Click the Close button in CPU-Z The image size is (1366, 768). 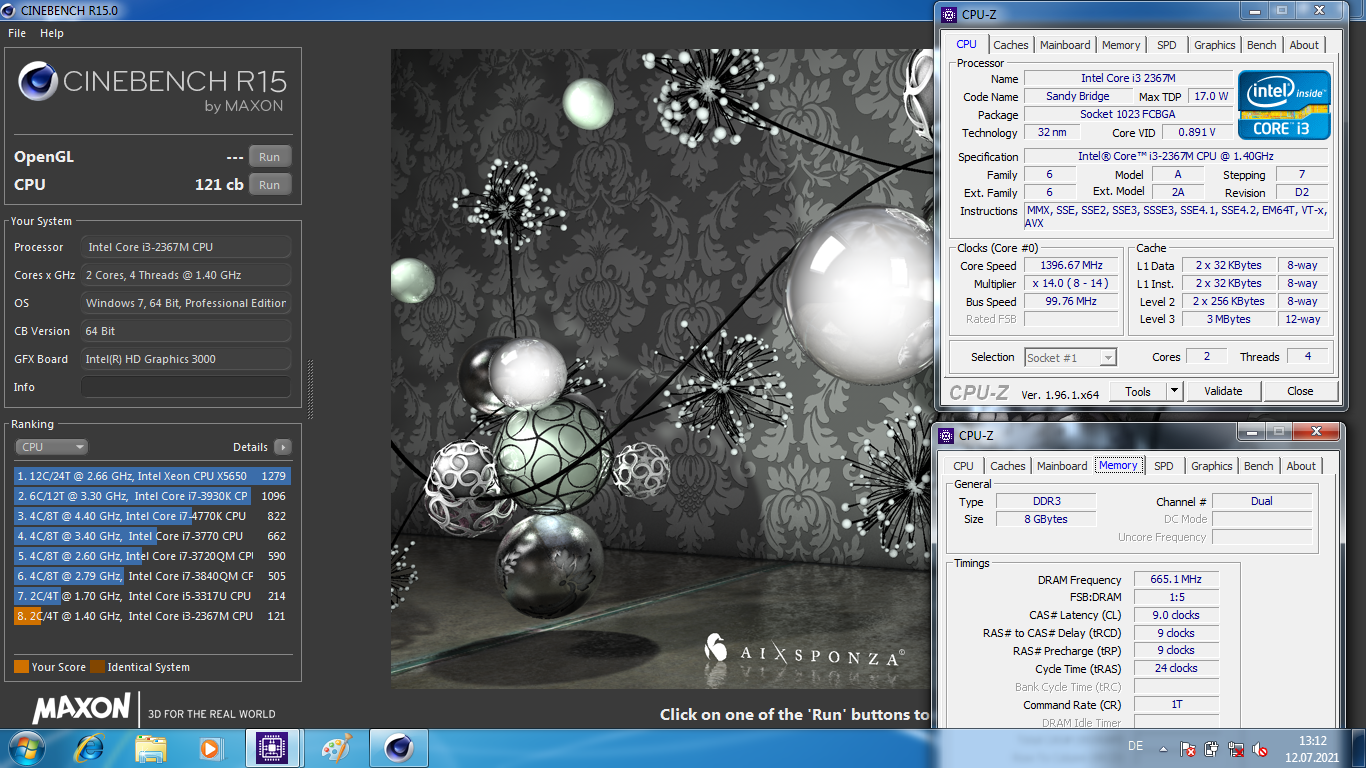pyautogui.click(x=1300, y=391)
